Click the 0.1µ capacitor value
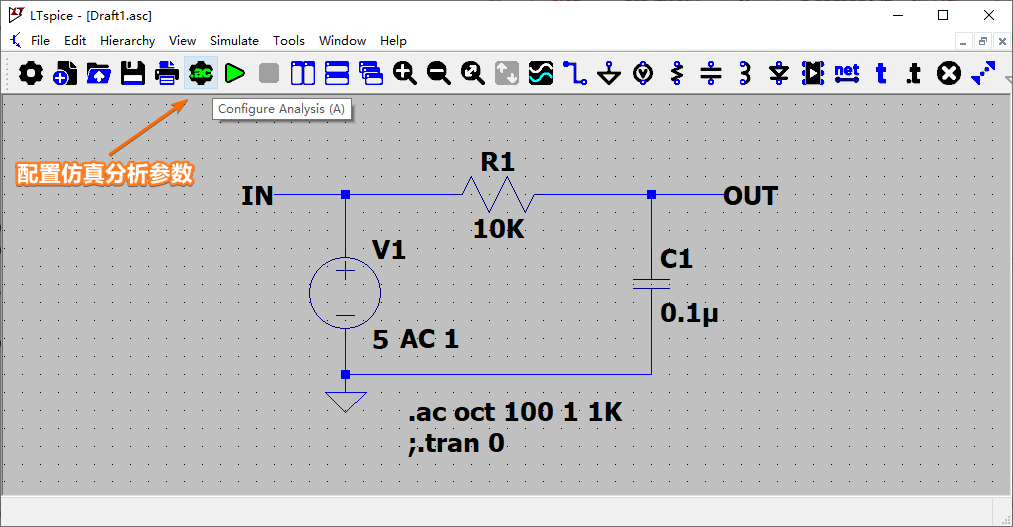Screen dimensions: 1013x527 [689, 314]
